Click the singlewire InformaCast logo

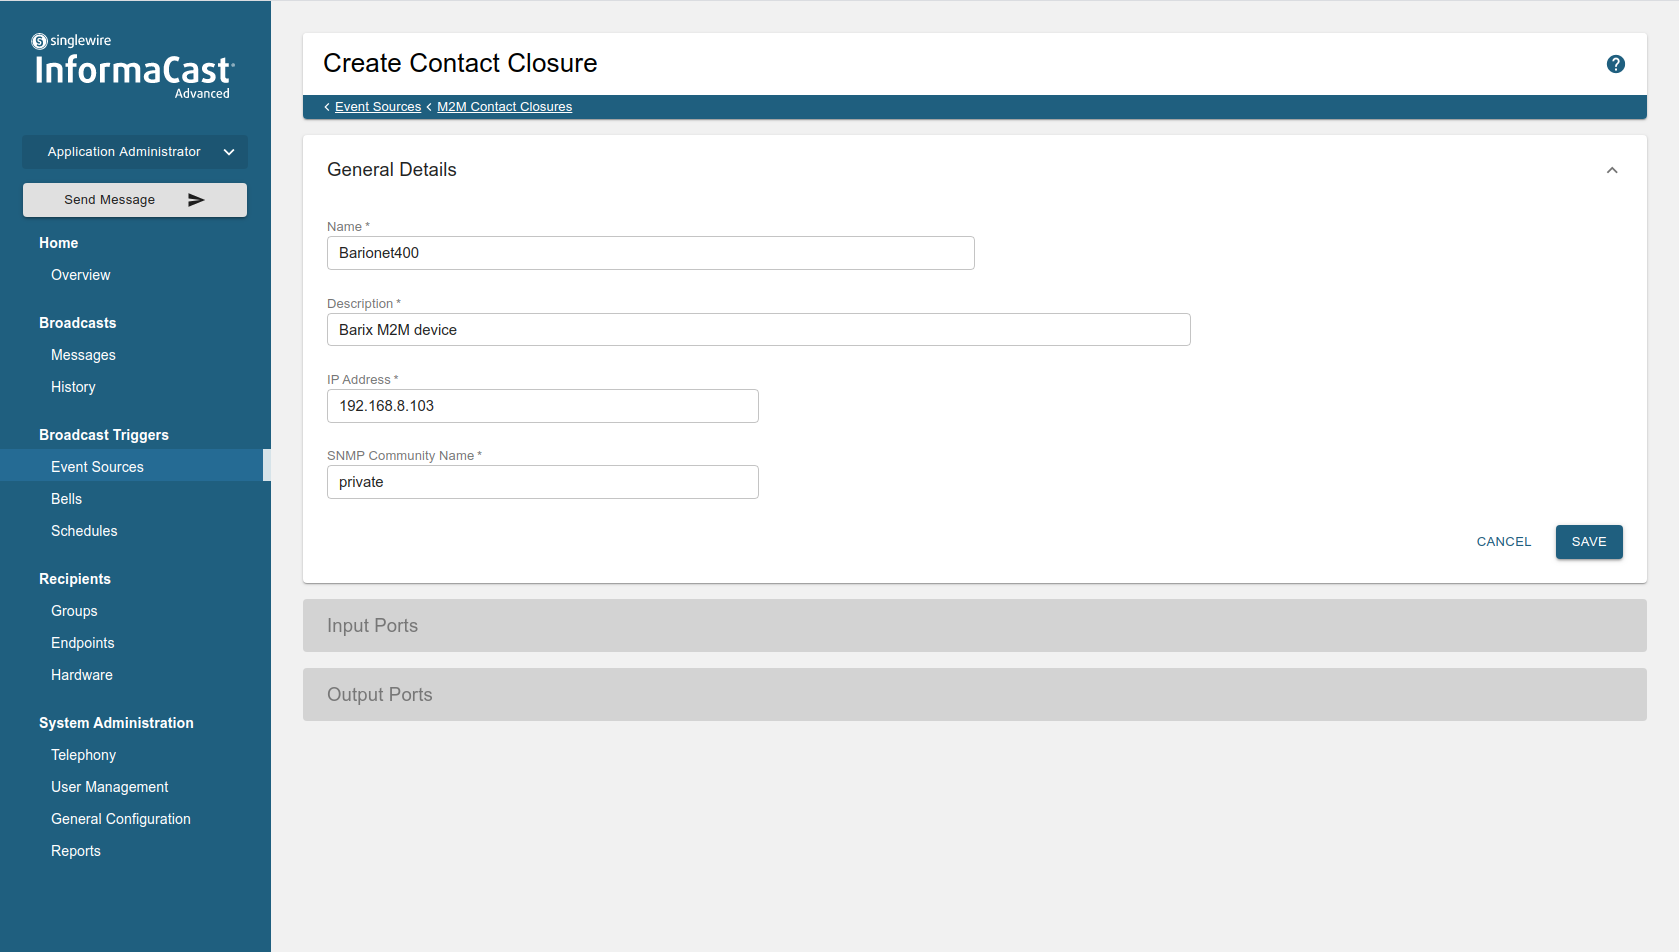[x=133, y=62]
